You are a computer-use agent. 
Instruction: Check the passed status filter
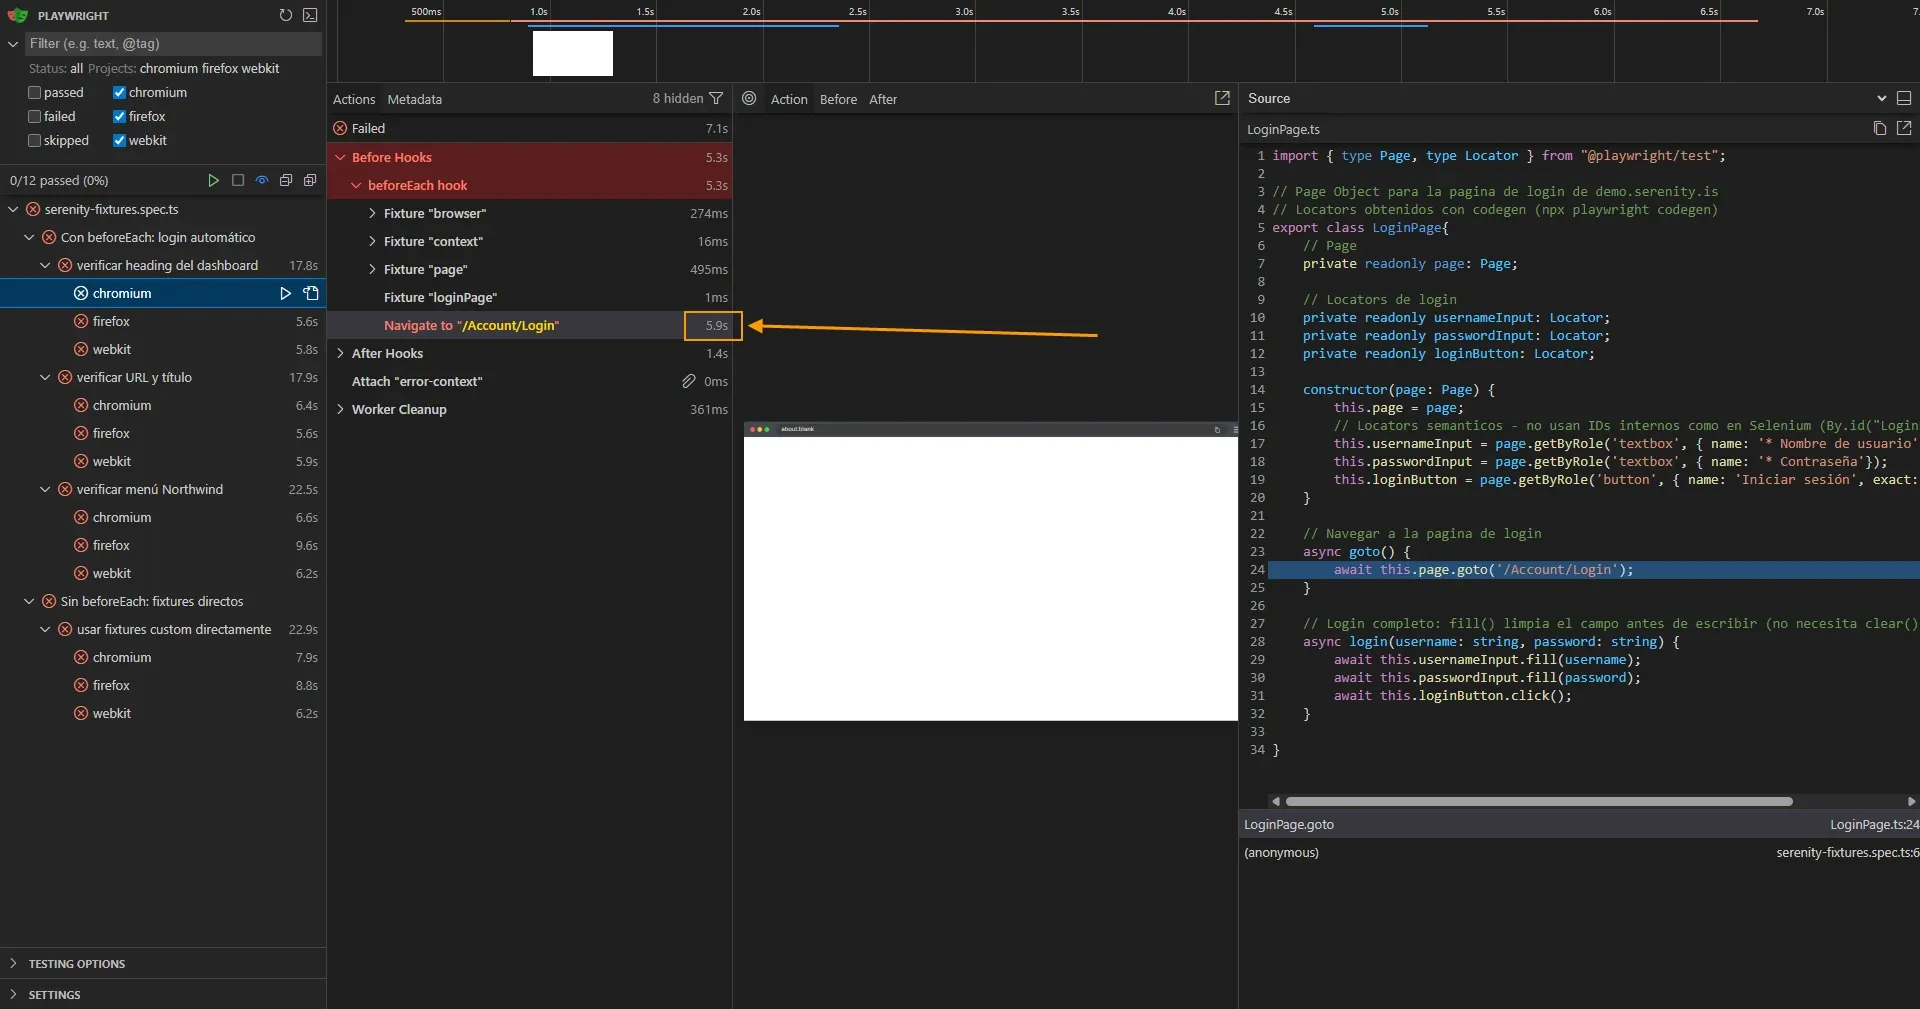(x=34, y=92)
